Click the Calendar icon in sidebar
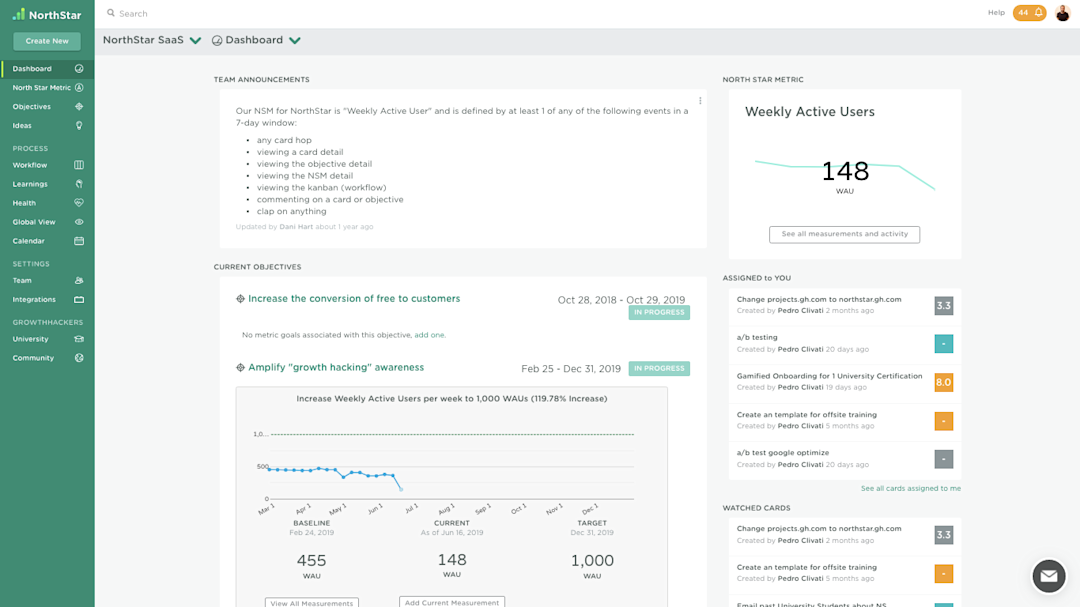1080x607 pixels. tap(79, 241)
